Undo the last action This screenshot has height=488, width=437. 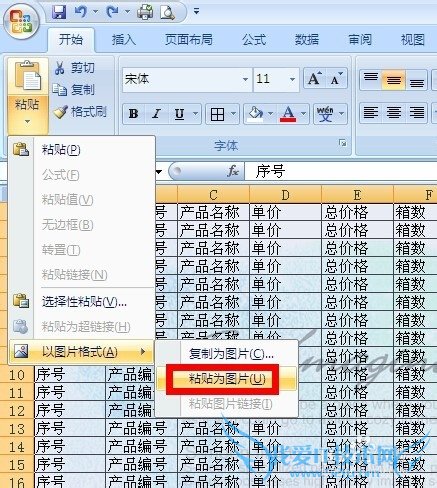click(80, 12)
